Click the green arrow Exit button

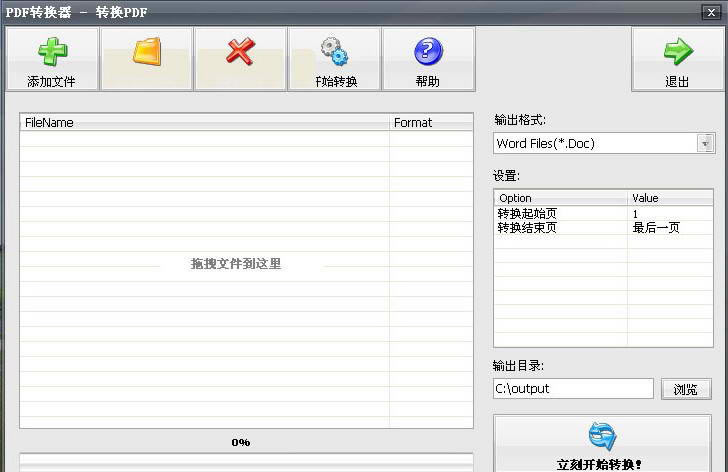677,58
